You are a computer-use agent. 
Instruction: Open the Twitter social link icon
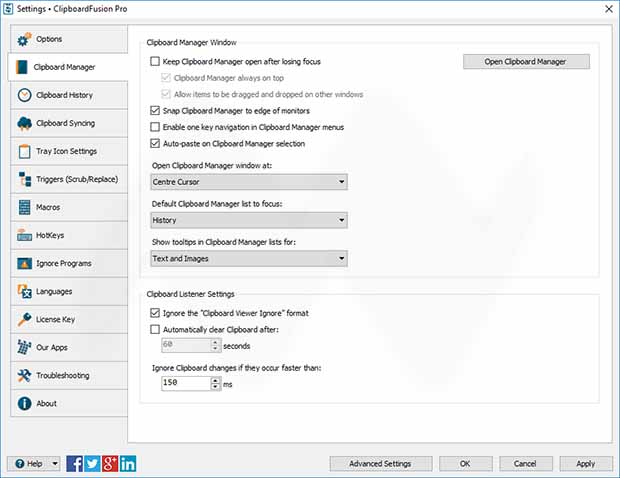pyautogui.click(x=92, y=464)
